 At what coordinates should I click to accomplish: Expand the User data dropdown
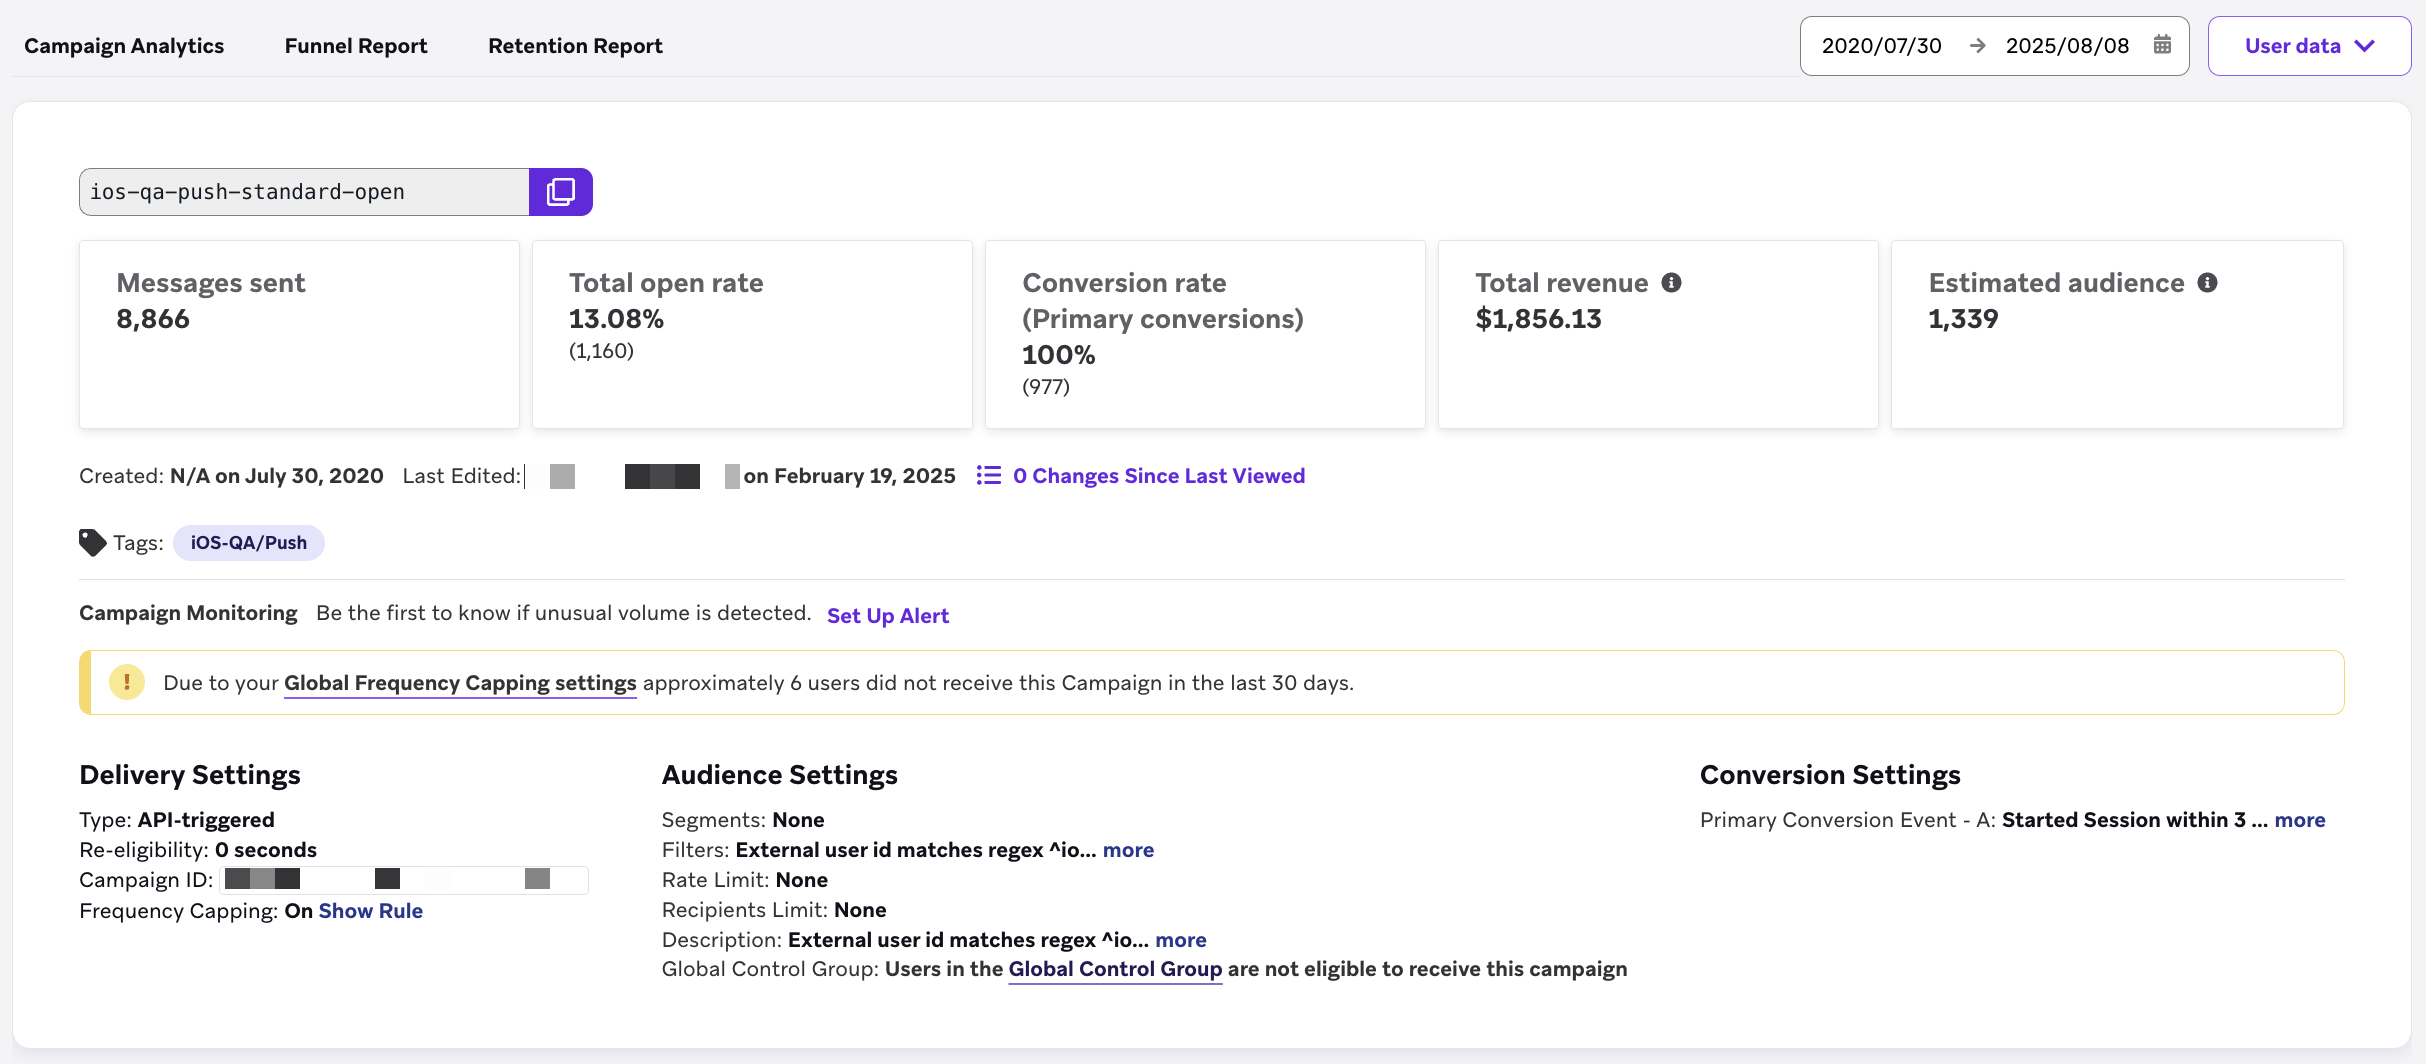click(2308, 46)
